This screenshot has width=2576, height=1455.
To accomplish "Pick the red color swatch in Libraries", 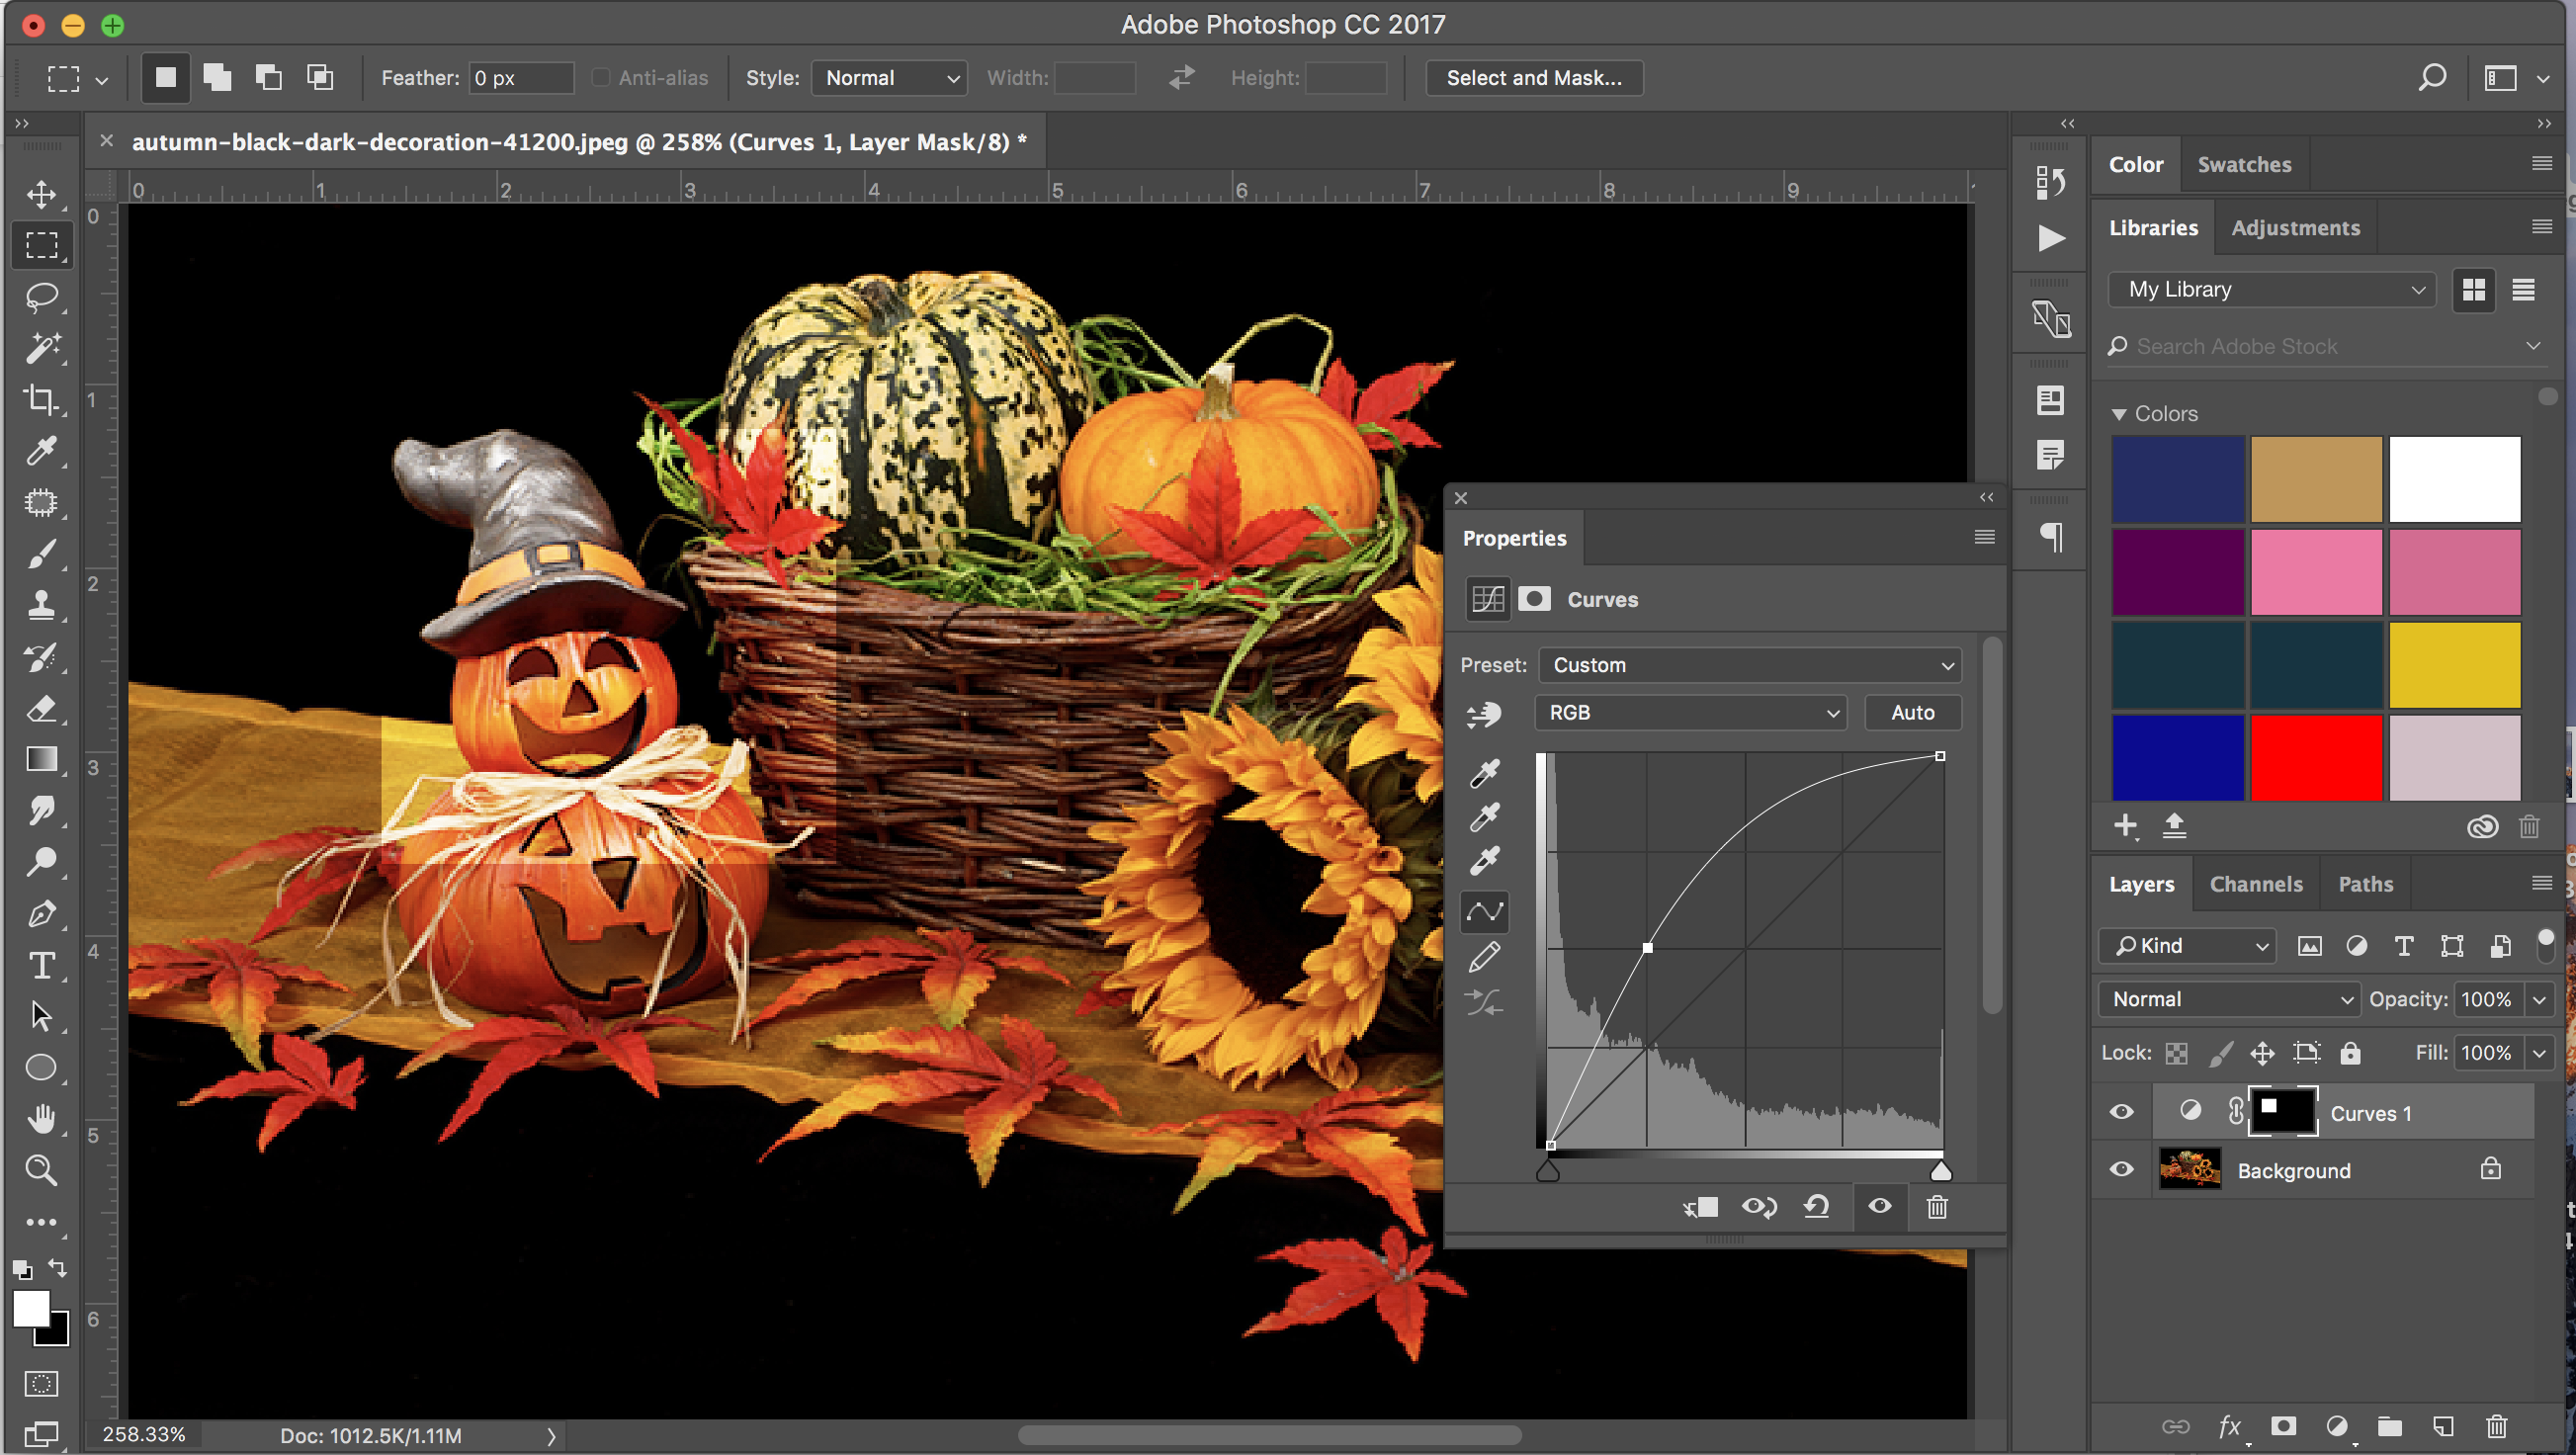I will [2316, 757].
